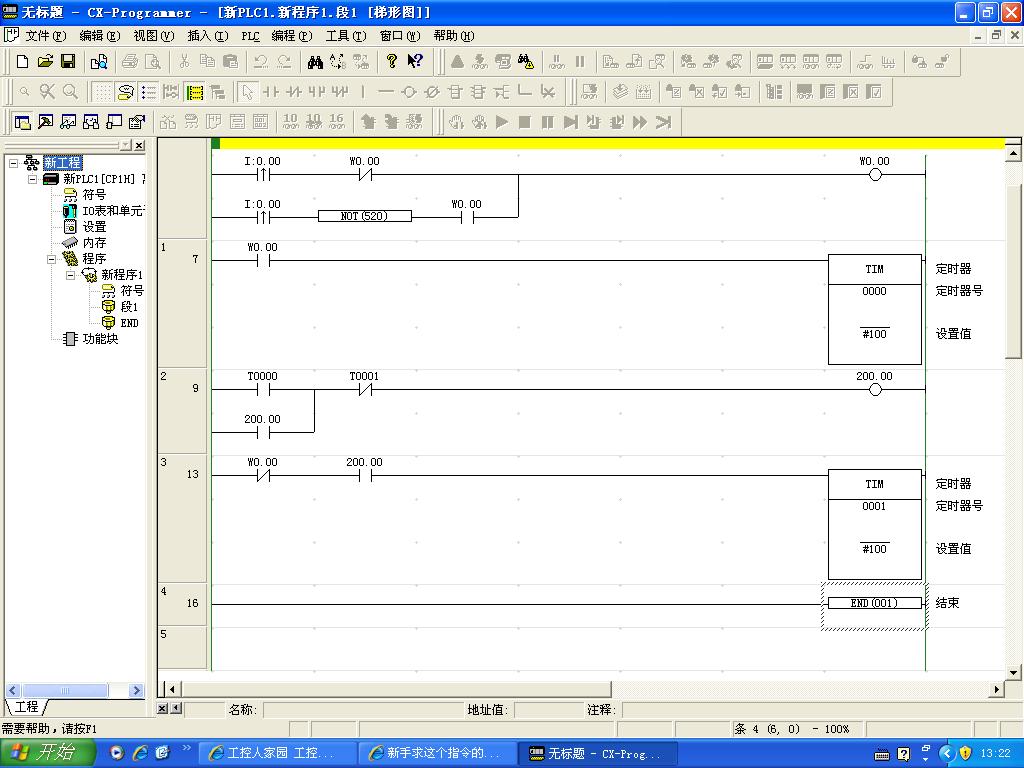Switch to 工控人家园 browser taskbar window
Image resolution: width=1024 pixels, height=768 pixels.
click(278, 753)
